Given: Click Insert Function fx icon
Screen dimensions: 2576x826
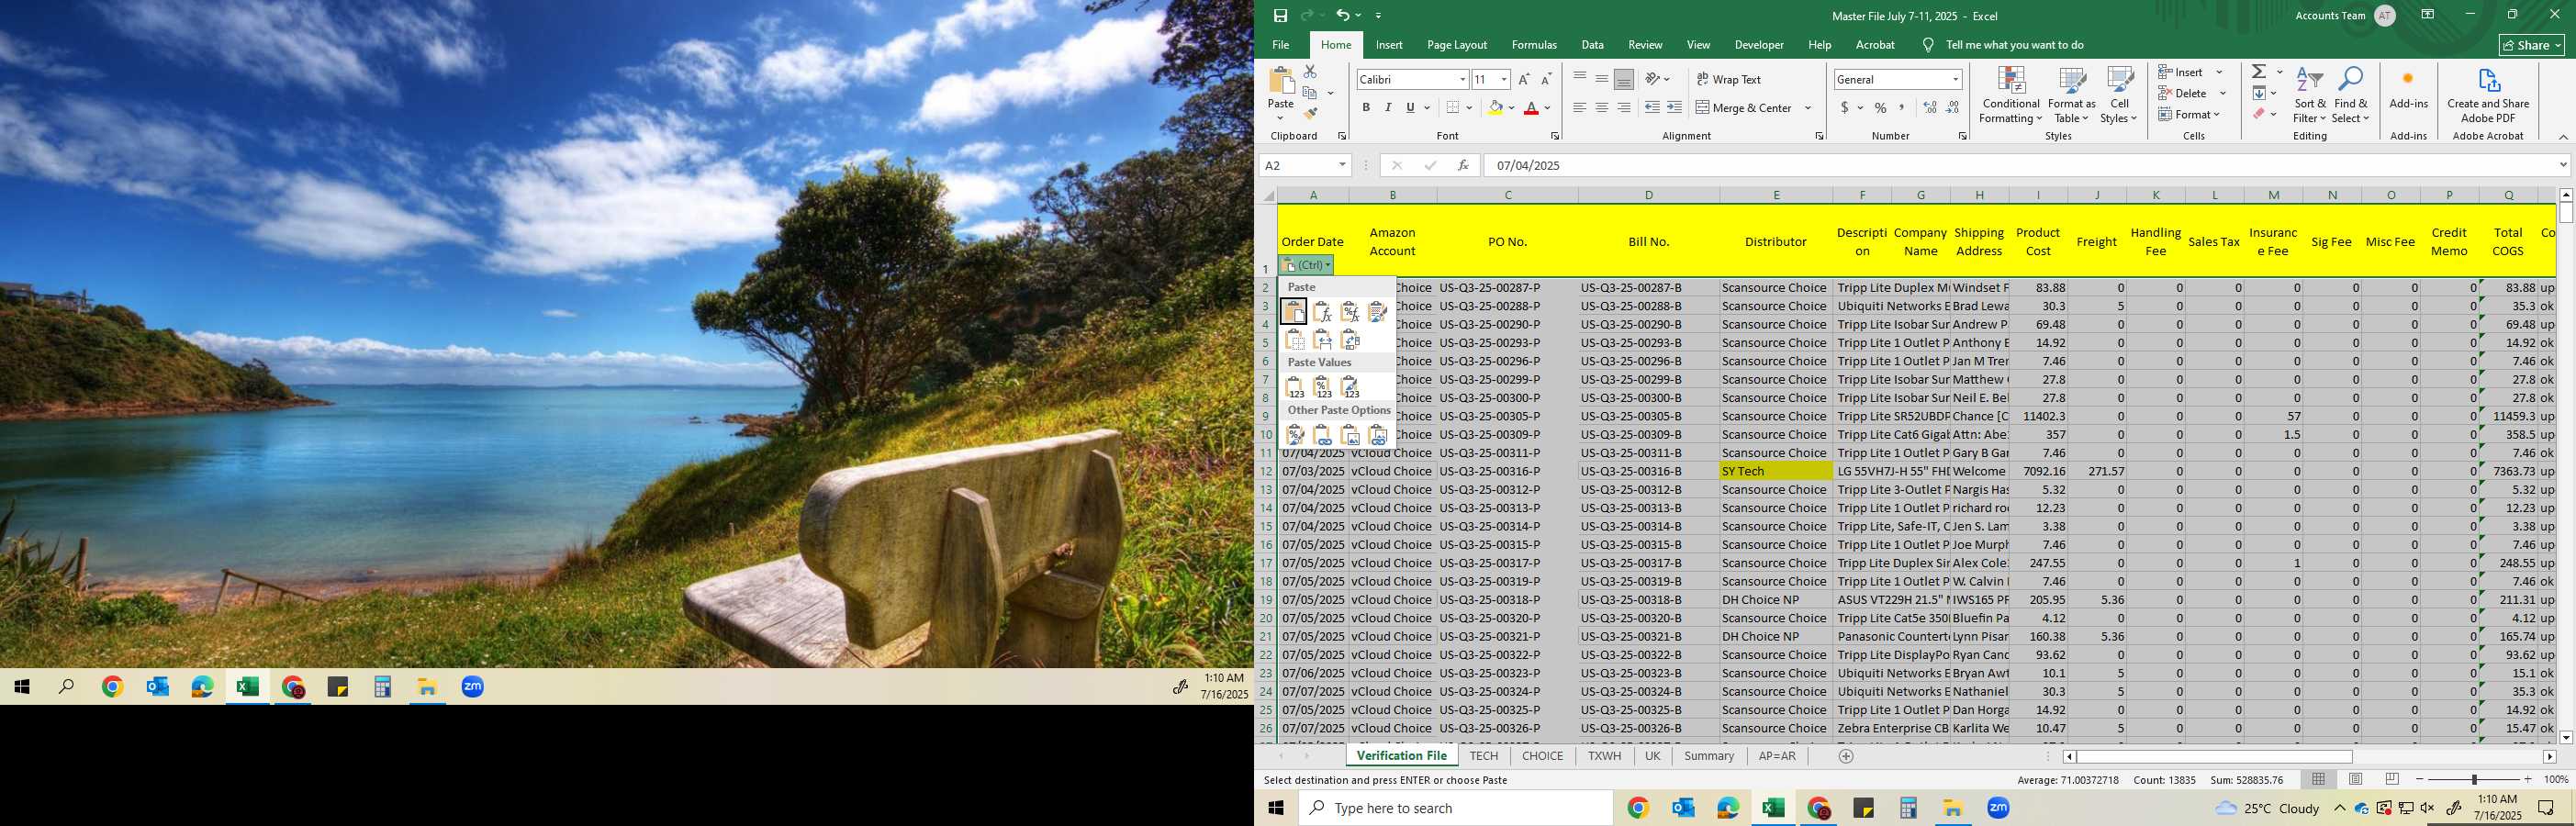Looking at the screenshot, I should point(1463,165).
